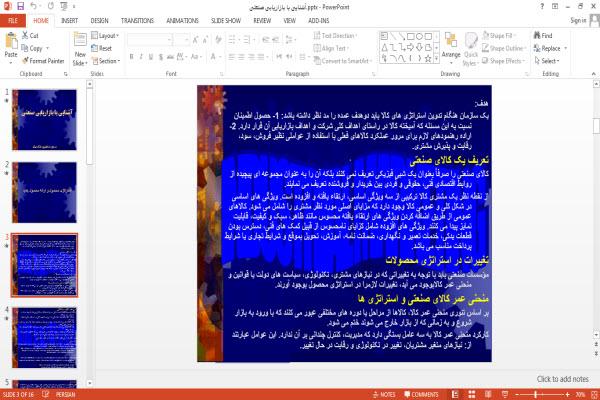Insert a New Slide
Viewport: 600px width, 400px height.
pyautogui.click(x=80, y=49)
